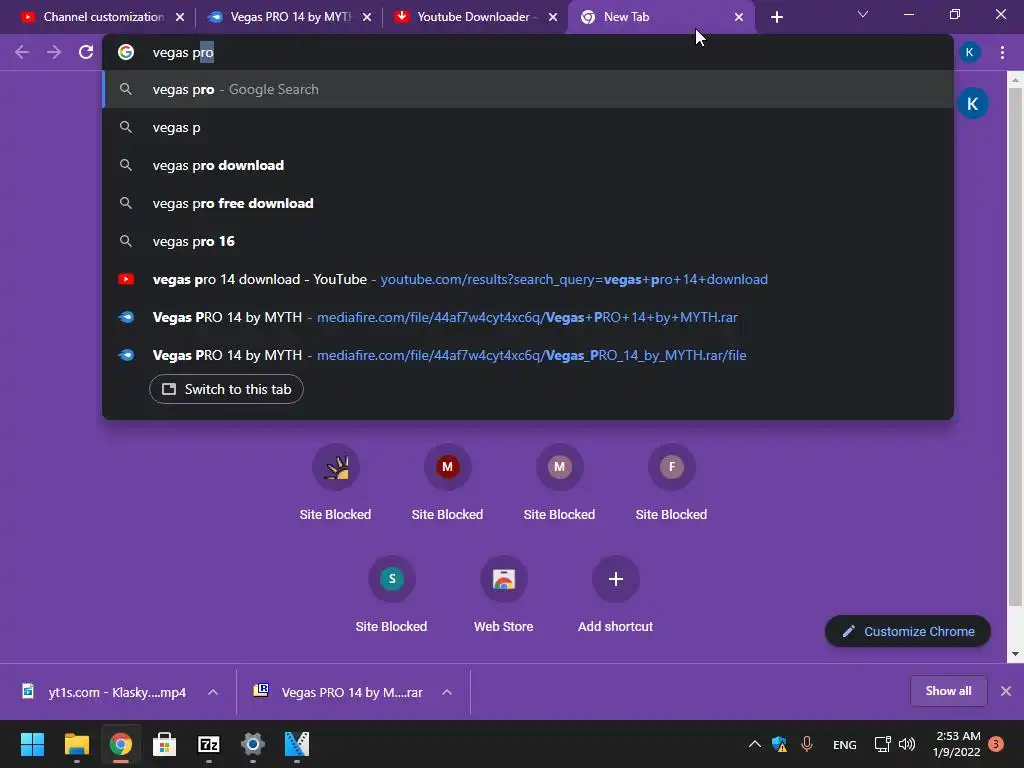Open the large K Google account avatar
Screen dimensions: 1024x768
click(972, 103)
